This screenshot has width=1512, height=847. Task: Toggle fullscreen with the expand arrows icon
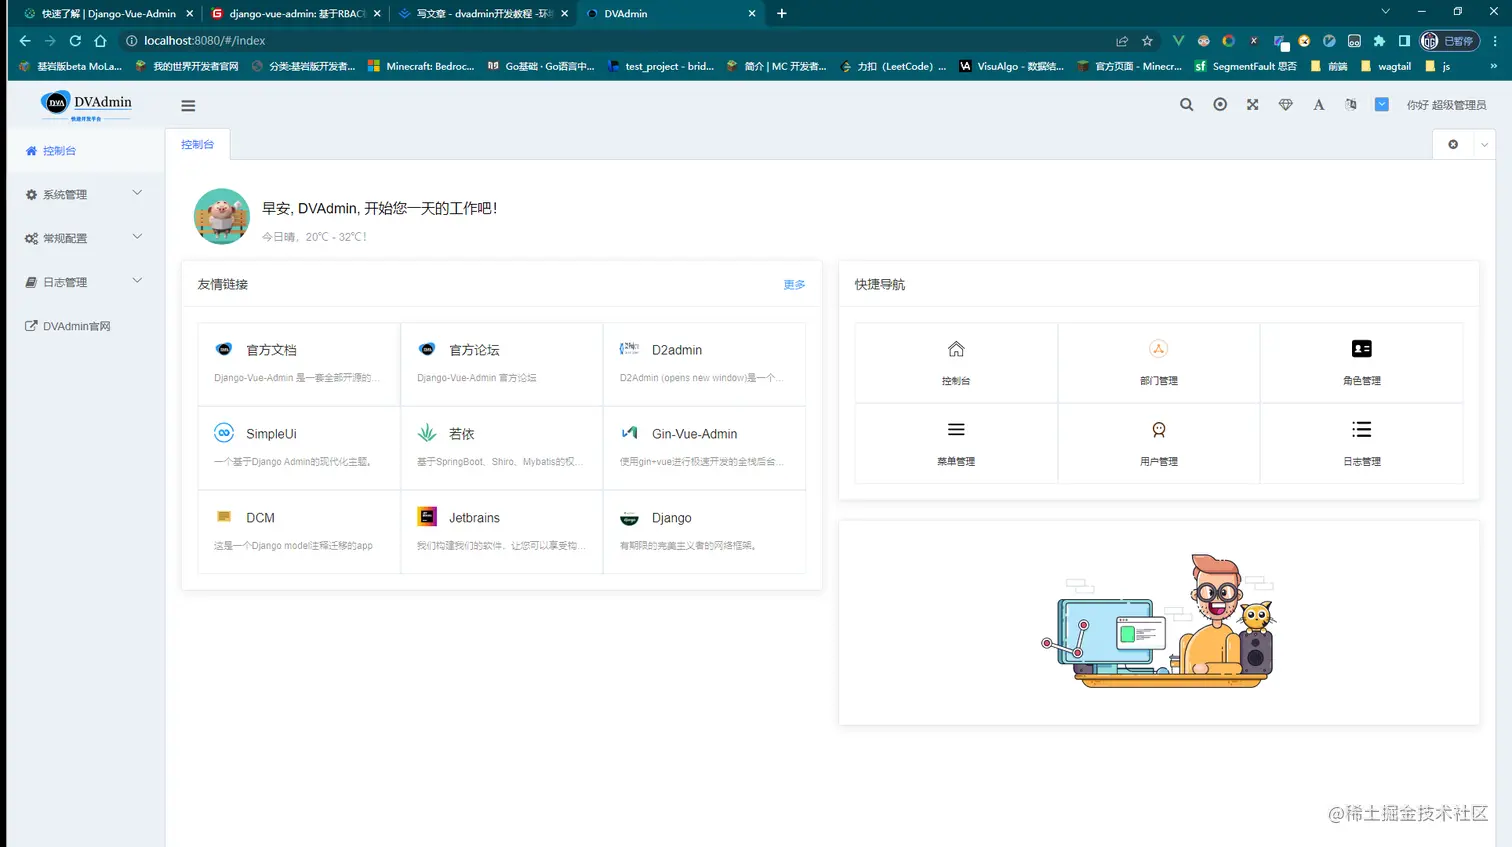(1252, 104)
